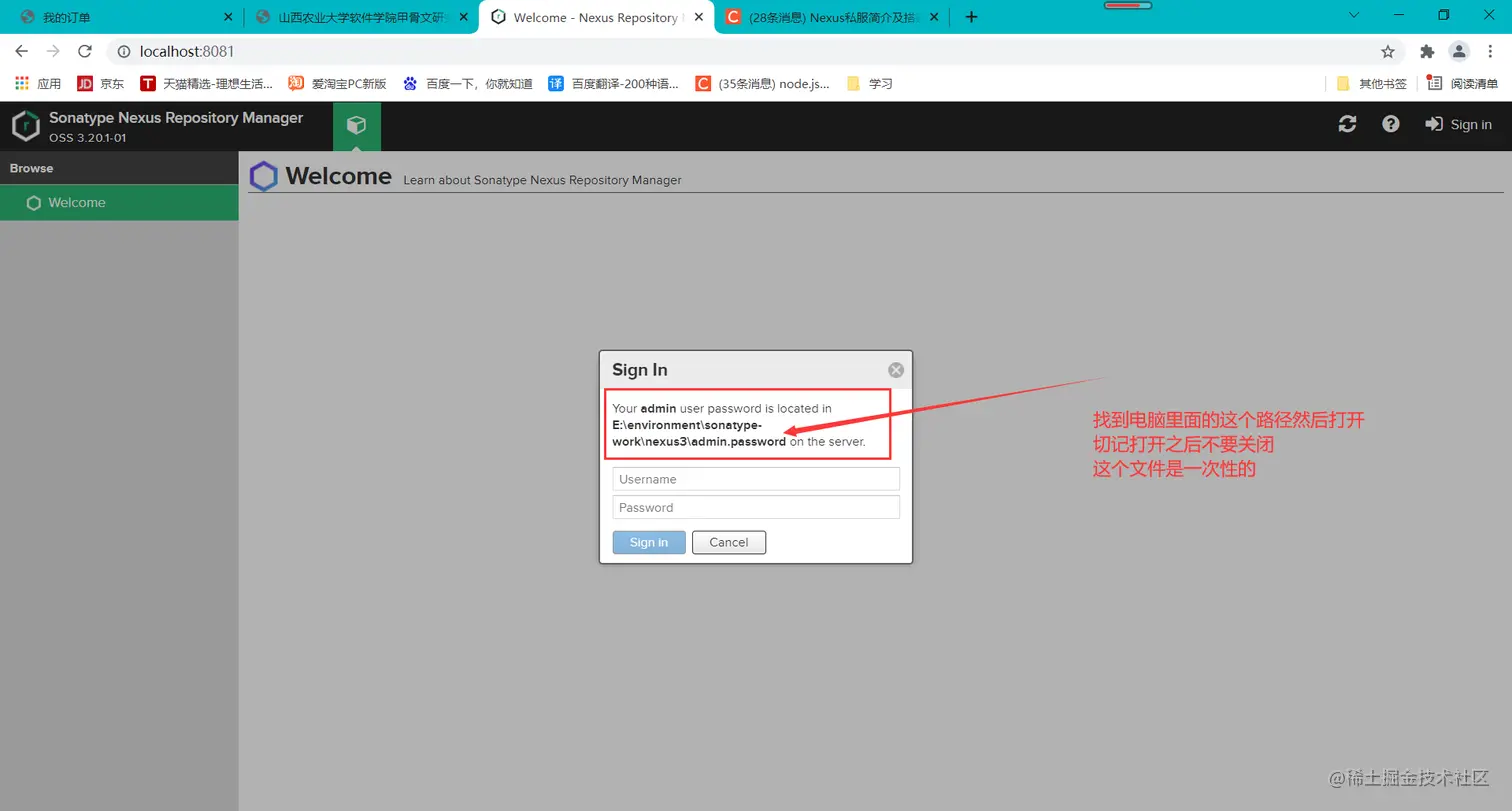This screenshot has height=811, width=1512.
Task: Click the localhost:8081 address bar
Action: click(x=755, y=51)
